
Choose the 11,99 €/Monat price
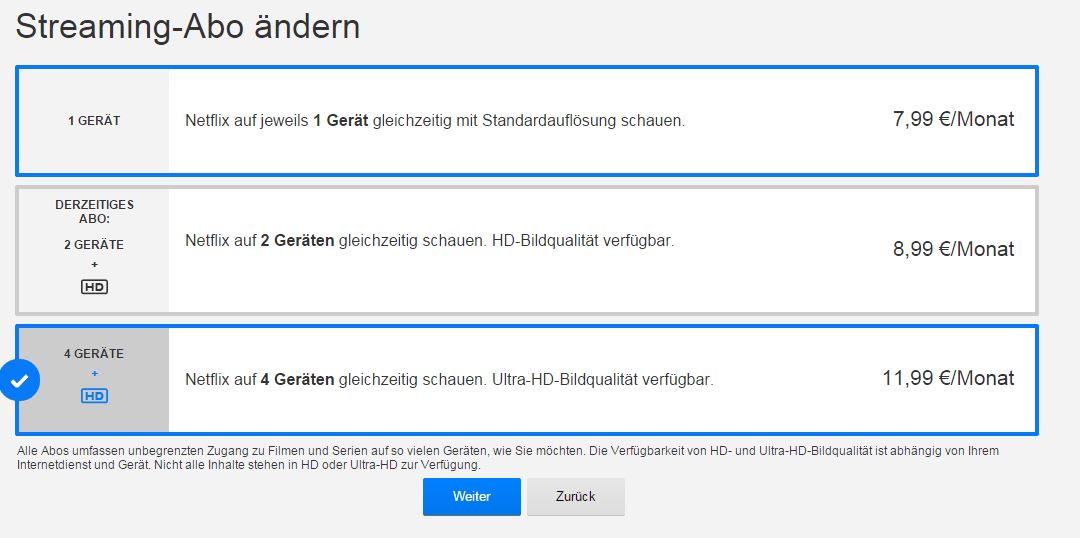[x=948, y=378]
